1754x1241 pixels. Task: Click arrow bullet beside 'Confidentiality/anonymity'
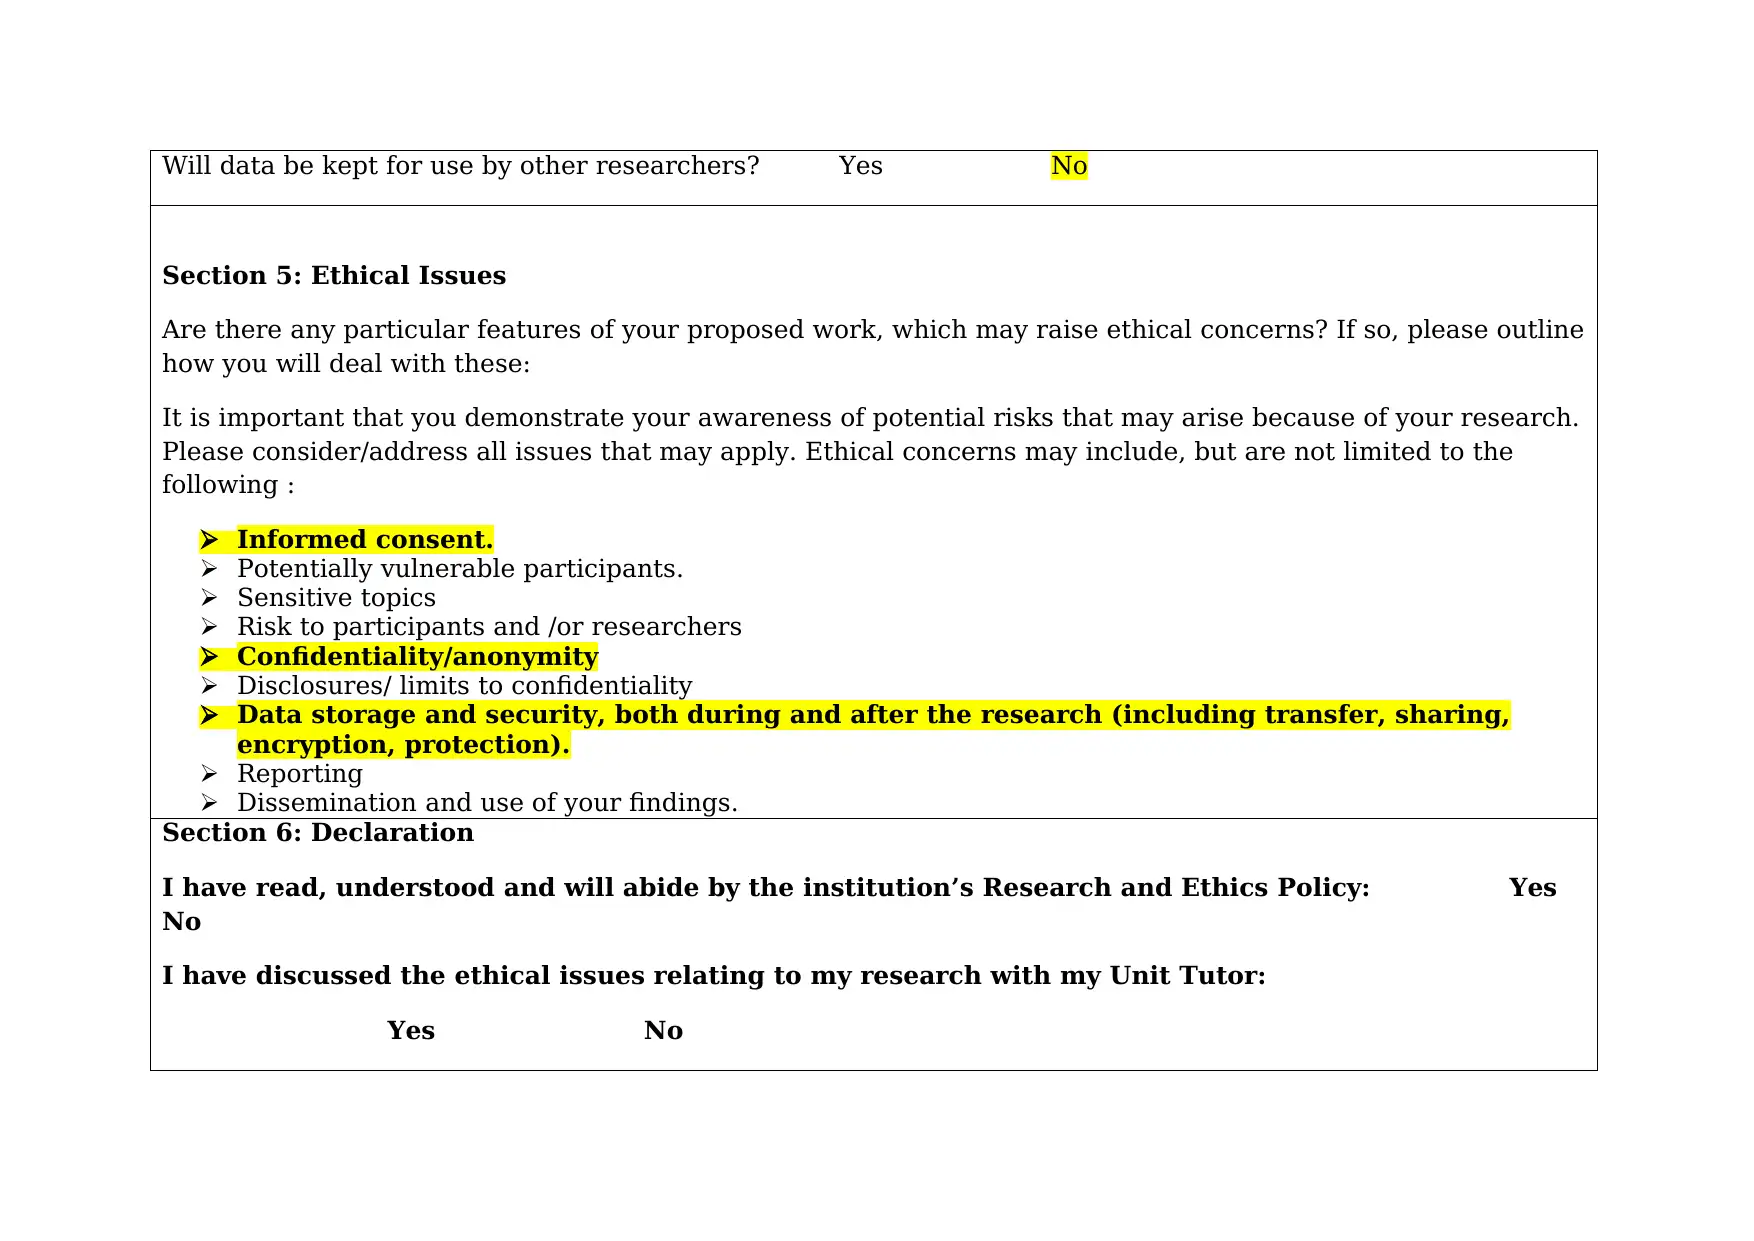pyautogui.click(x=209, y=657)
